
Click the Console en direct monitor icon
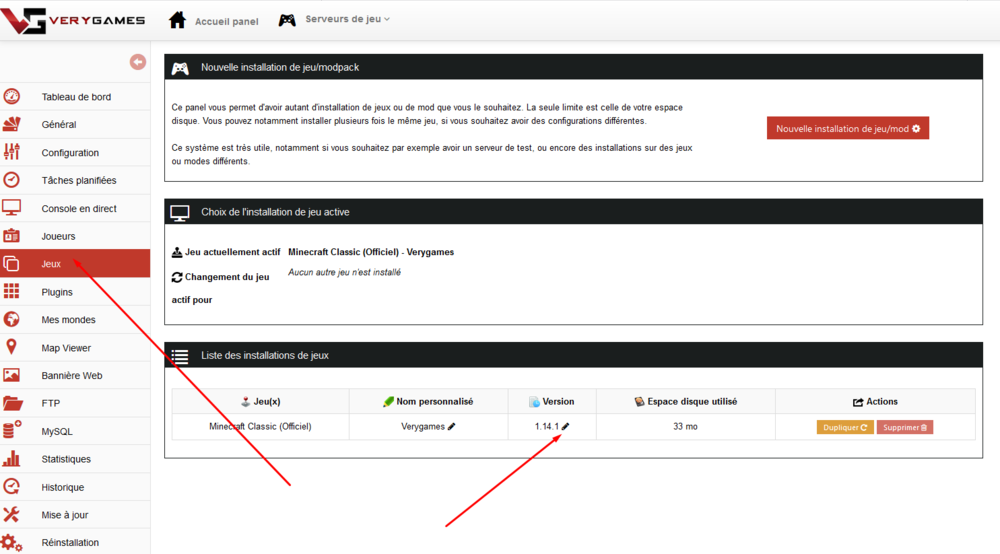(12, 208)
